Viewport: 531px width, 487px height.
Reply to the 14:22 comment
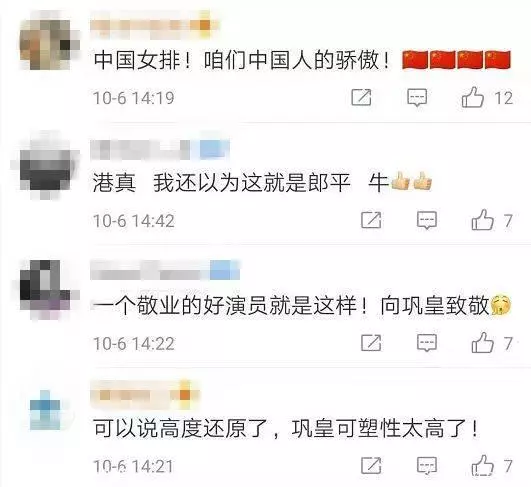pyautogui.click(x=427, y=343)
